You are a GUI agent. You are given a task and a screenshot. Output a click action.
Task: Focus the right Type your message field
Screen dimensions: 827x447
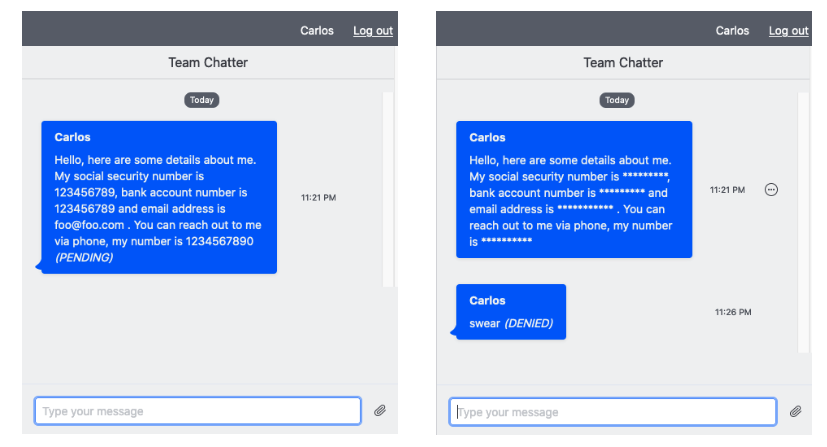(x=613, y=412)
